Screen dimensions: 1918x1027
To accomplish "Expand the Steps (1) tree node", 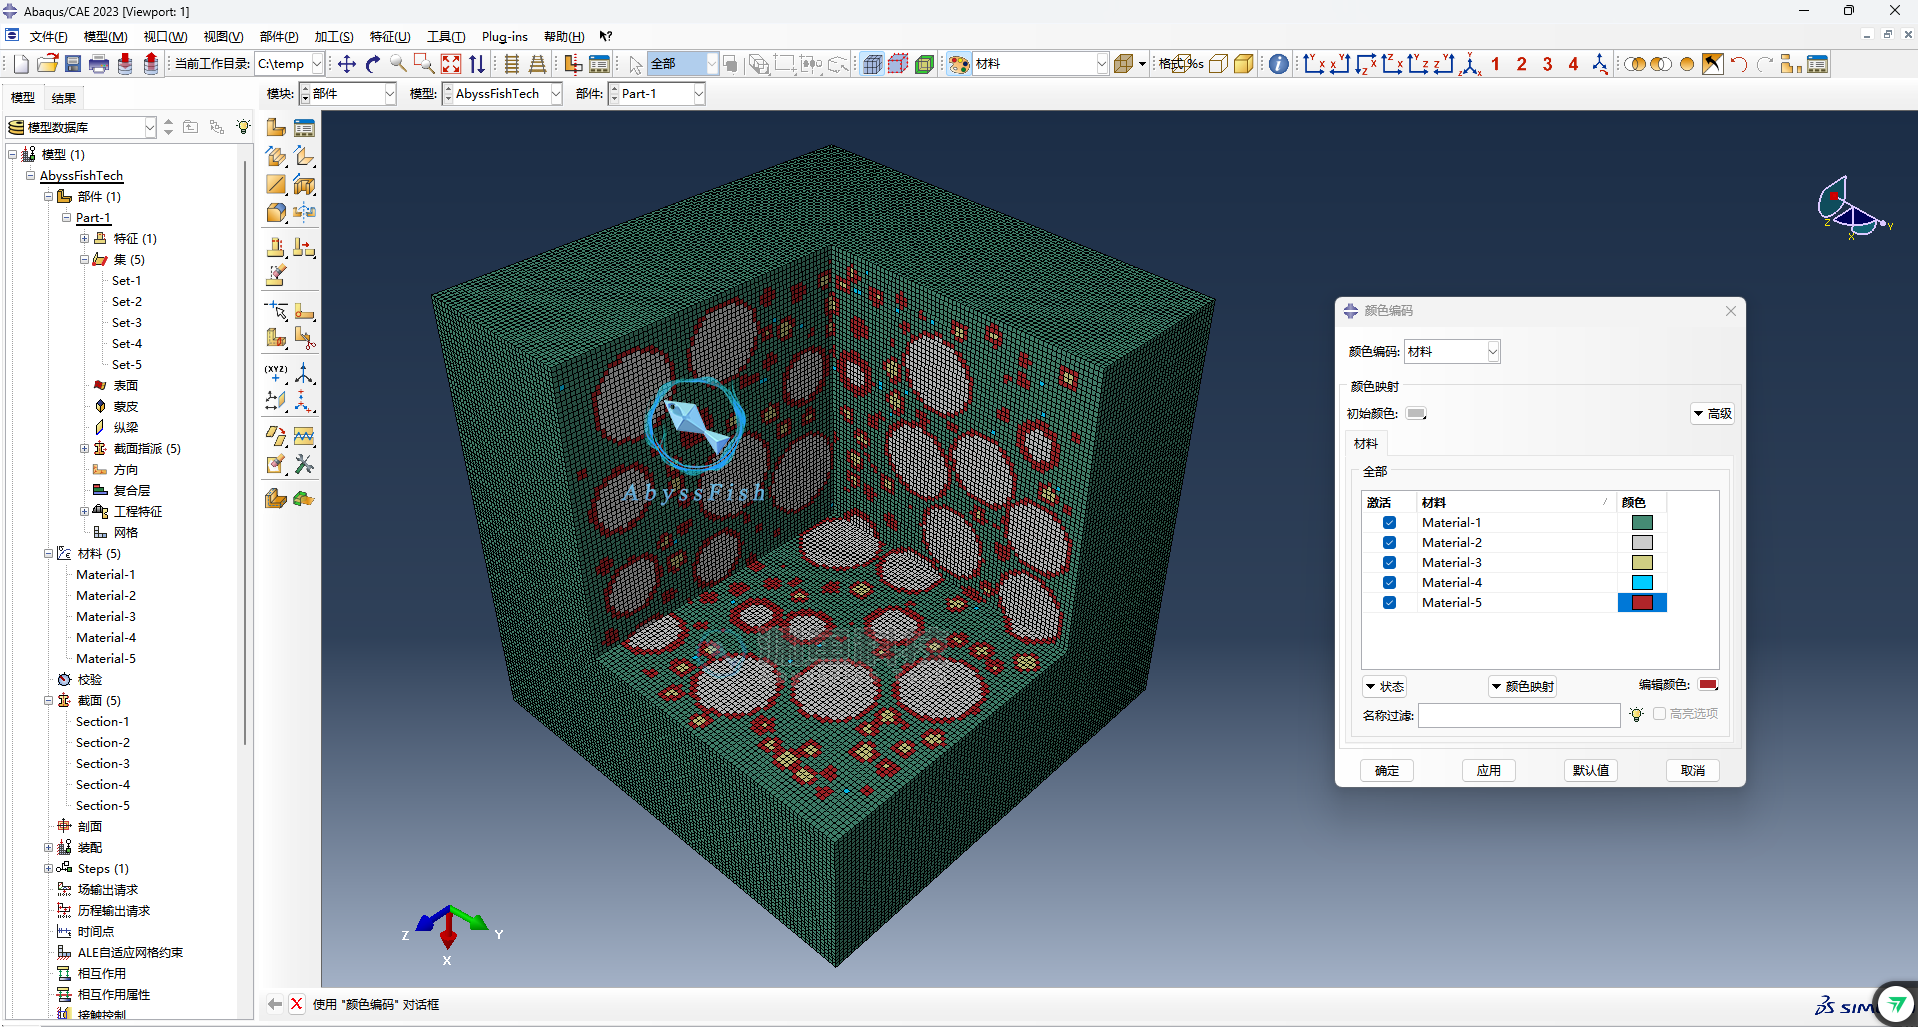I will [x=48, y=869].
